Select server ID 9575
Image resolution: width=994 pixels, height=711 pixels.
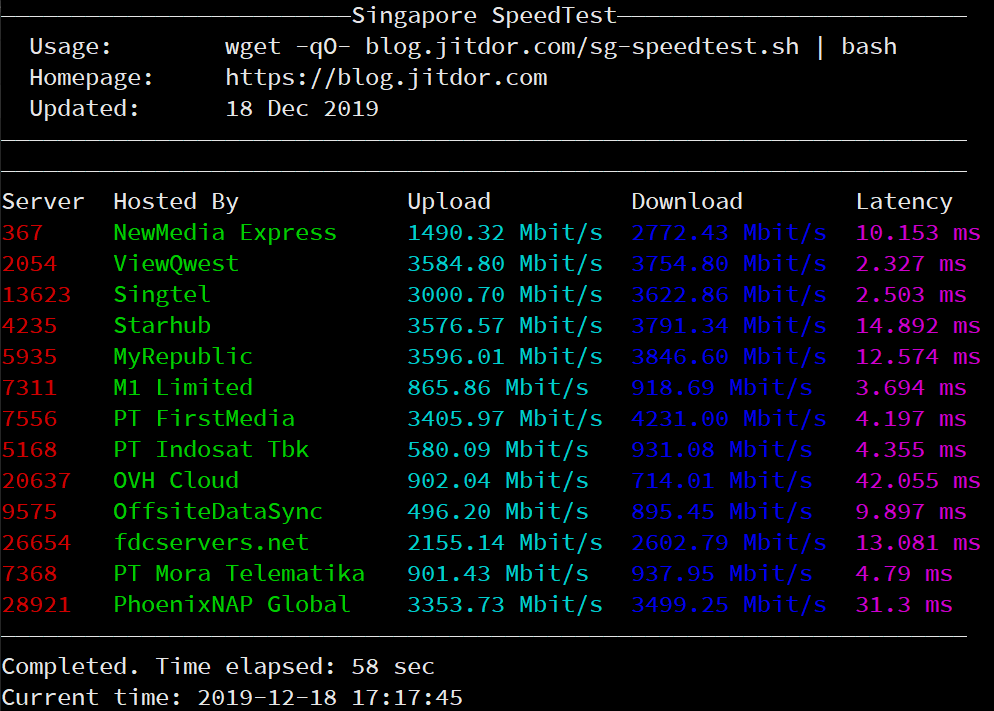30,512
